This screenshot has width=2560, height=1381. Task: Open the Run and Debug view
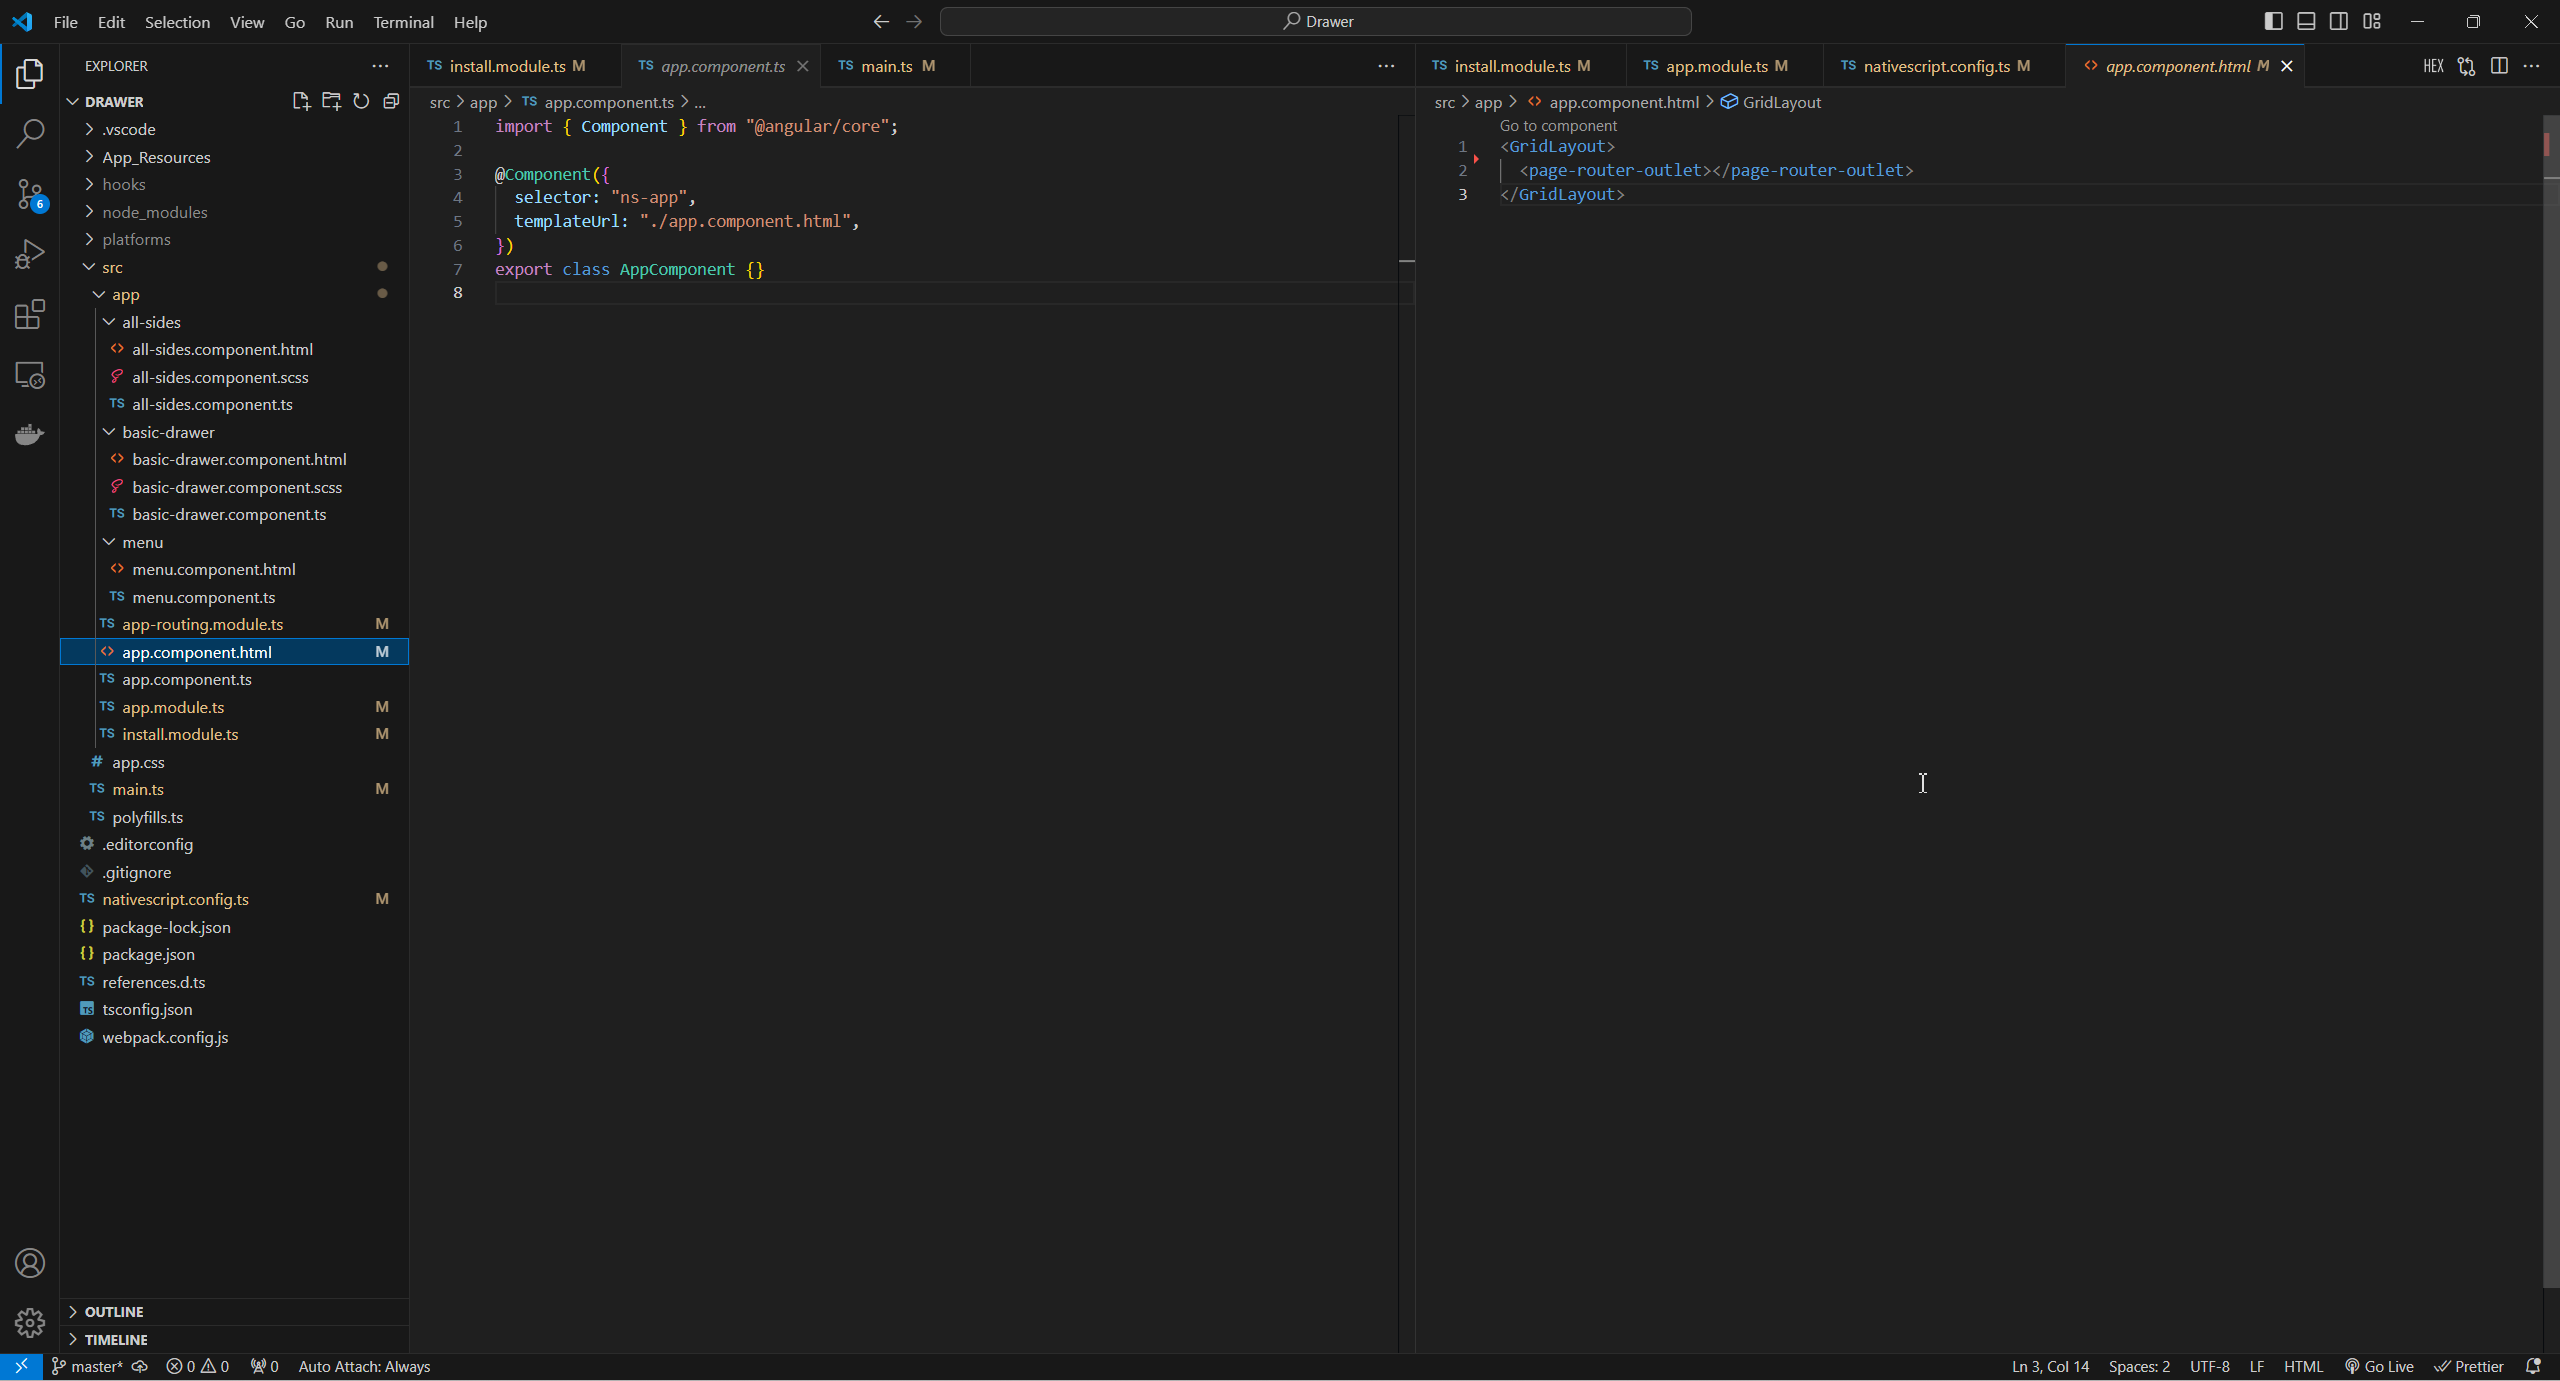pyautogui.click(x=30, y=254)
